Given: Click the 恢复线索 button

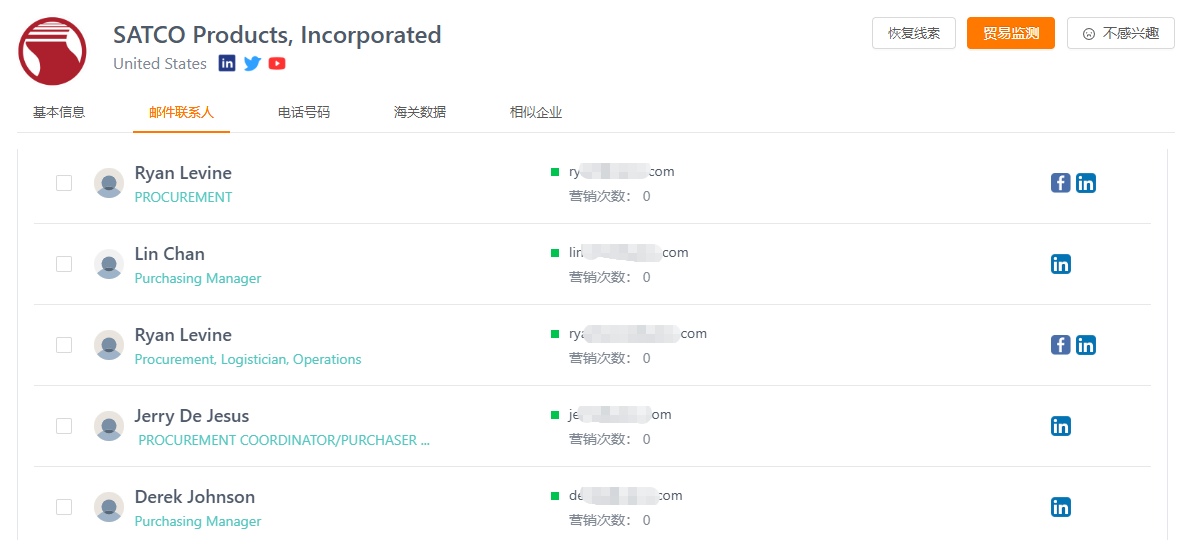Looking at the screenshot, I should point(914,33).
